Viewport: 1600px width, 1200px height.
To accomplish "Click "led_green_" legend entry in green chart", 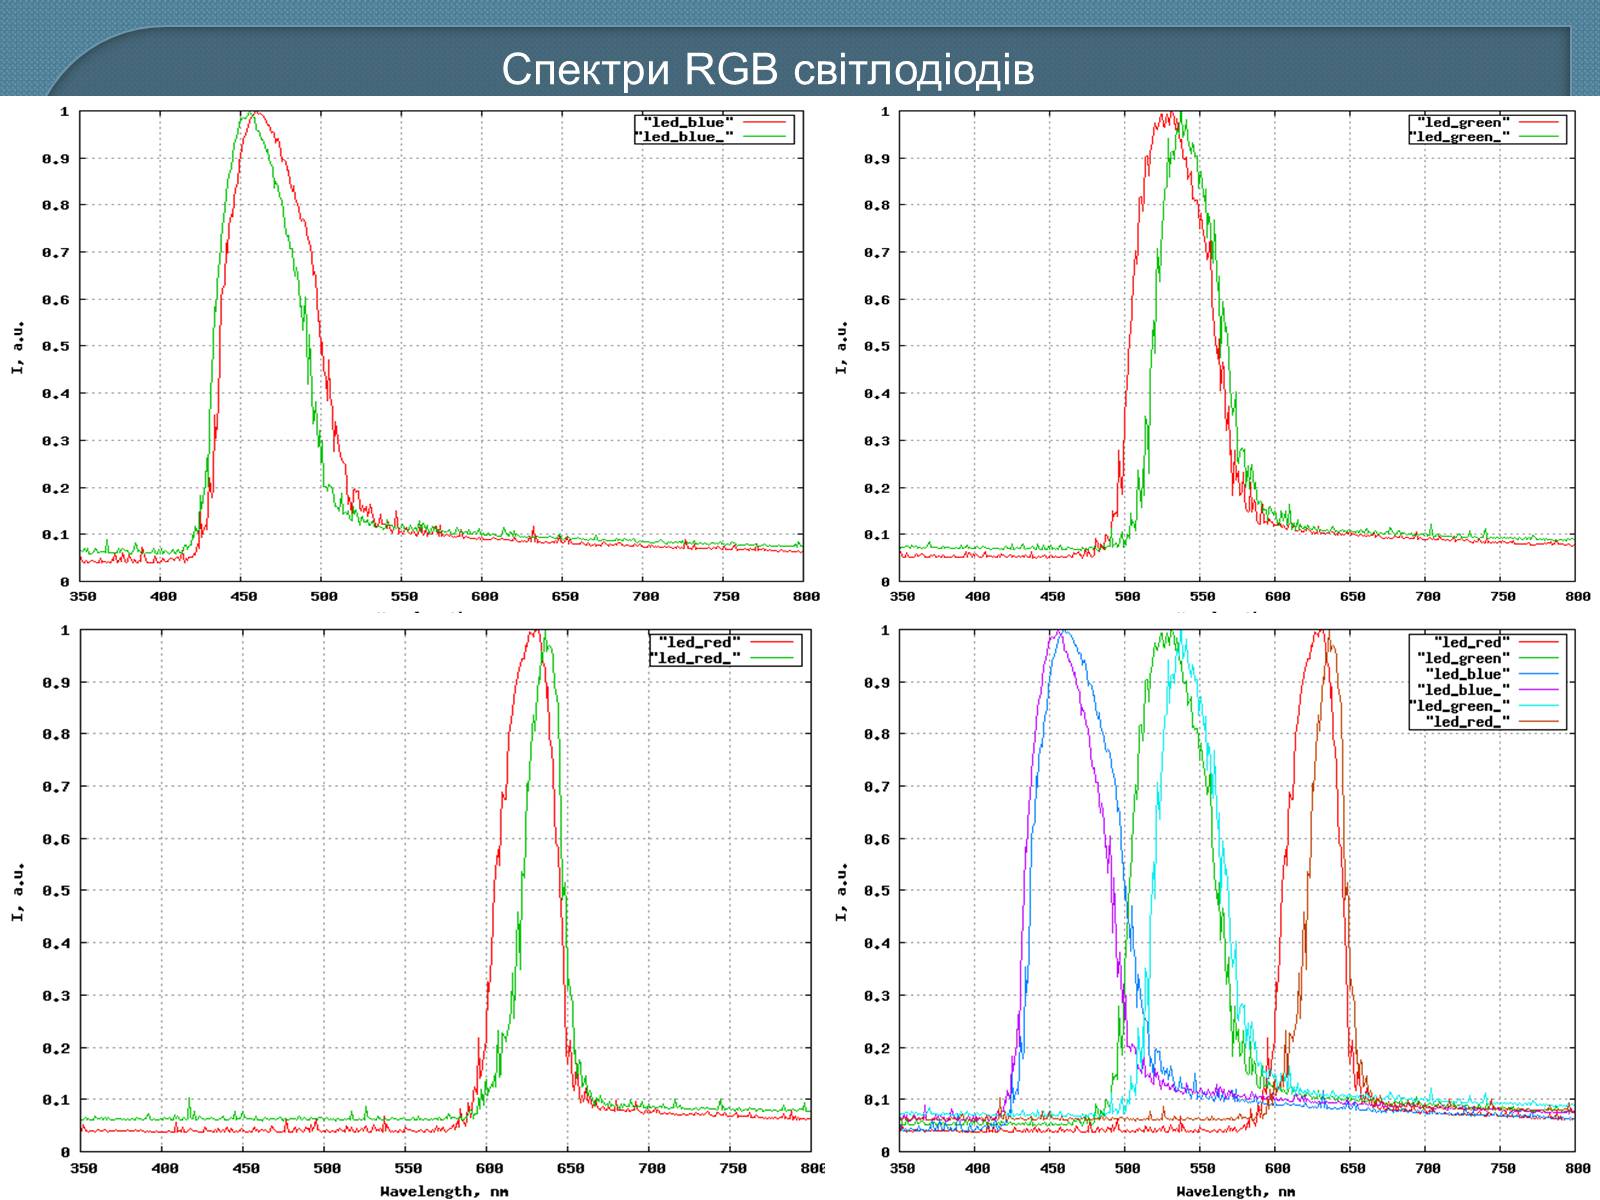I will pos(1459,137).
